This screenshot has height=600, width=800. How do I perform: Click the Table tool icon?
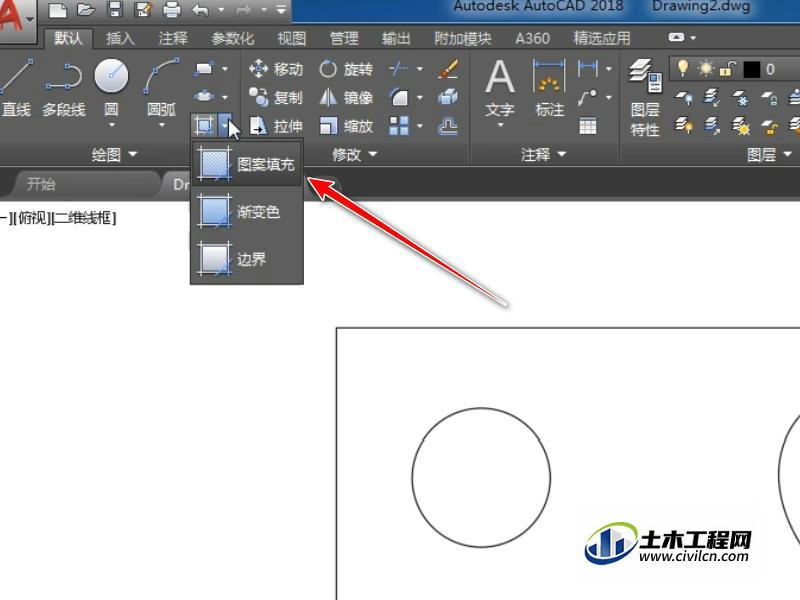click(588, 126)
